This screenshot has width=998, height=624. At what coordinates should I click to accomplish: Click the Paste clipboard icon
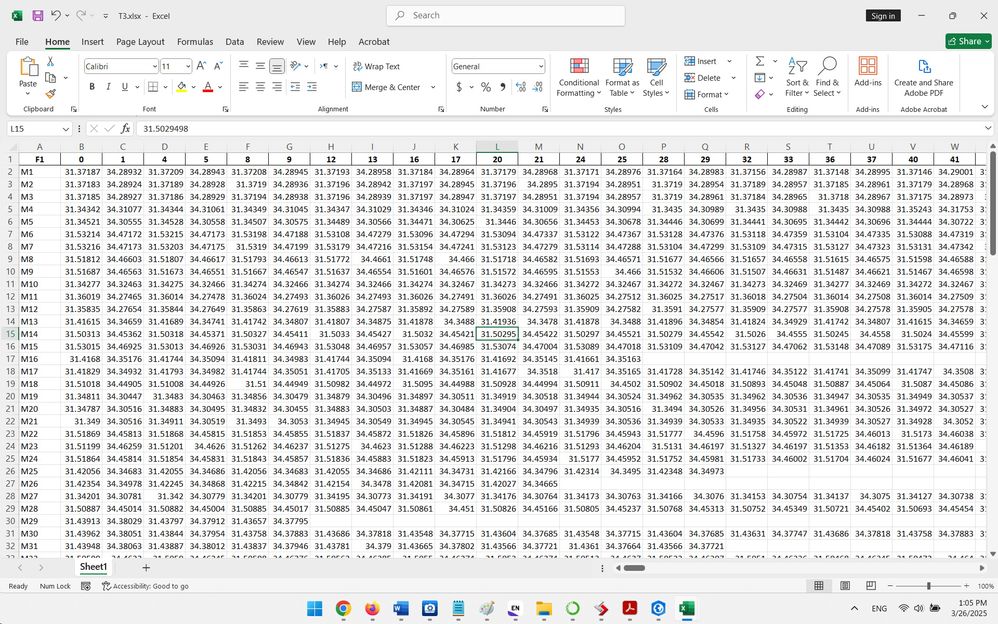(28, 66)
